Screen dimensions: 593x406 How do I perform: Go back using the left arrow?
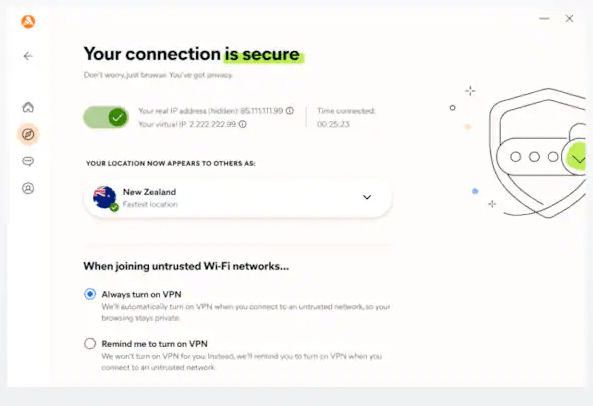coord(28,56)
